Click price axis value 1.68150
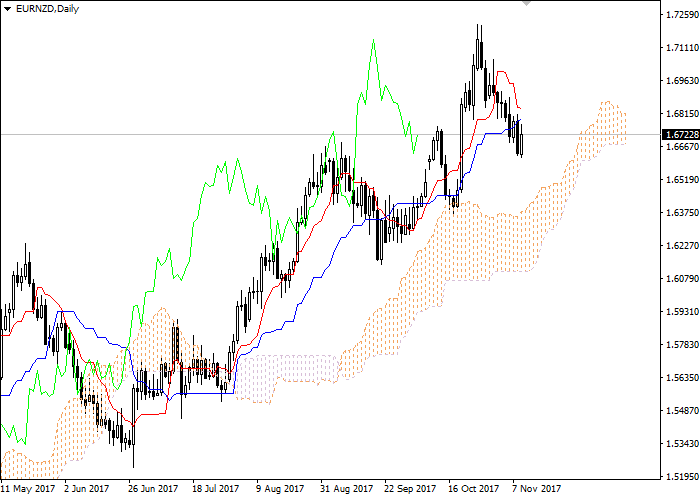This screenshot has height=500, width=700. (x=682, y=114)
